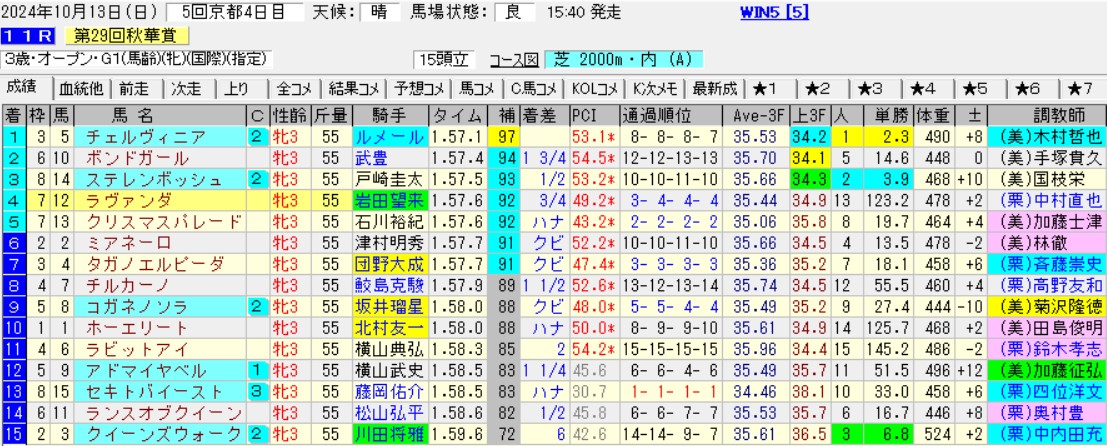Click the PCI column header
Screen dimensions: 1107x446
[586, 112]
